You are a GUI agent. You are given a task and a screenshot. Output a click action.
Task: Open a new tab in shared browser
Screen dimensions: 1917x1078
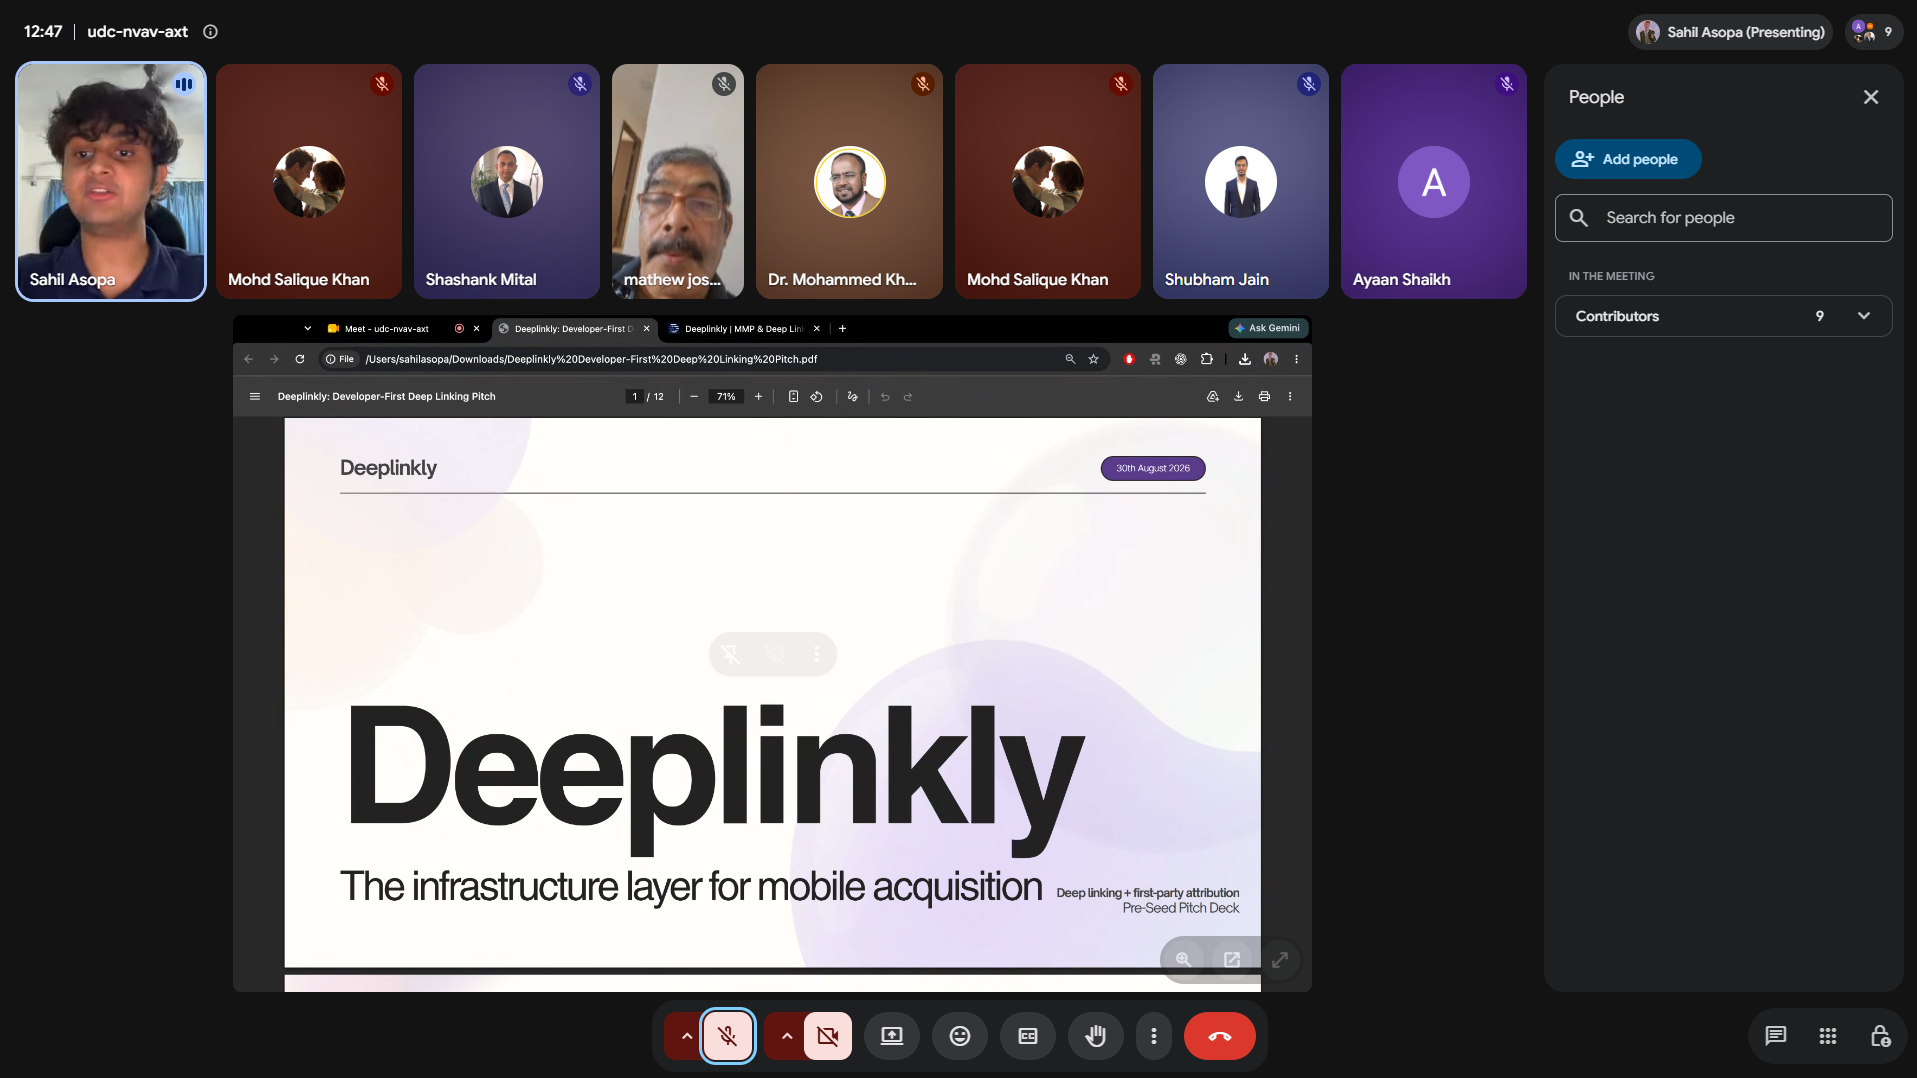tap(842, 328)
